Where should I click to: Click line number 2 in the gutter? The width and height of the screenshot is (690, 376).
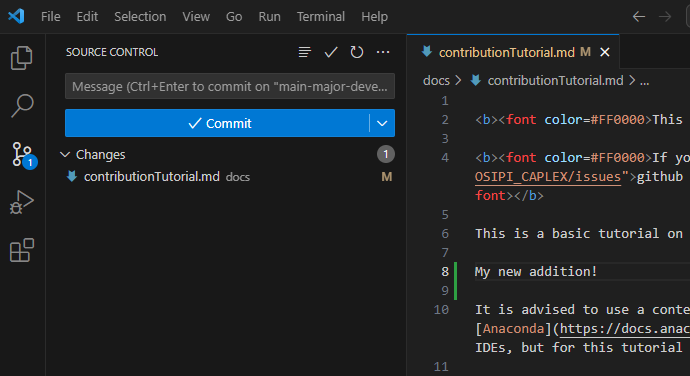tap(445, 120)
